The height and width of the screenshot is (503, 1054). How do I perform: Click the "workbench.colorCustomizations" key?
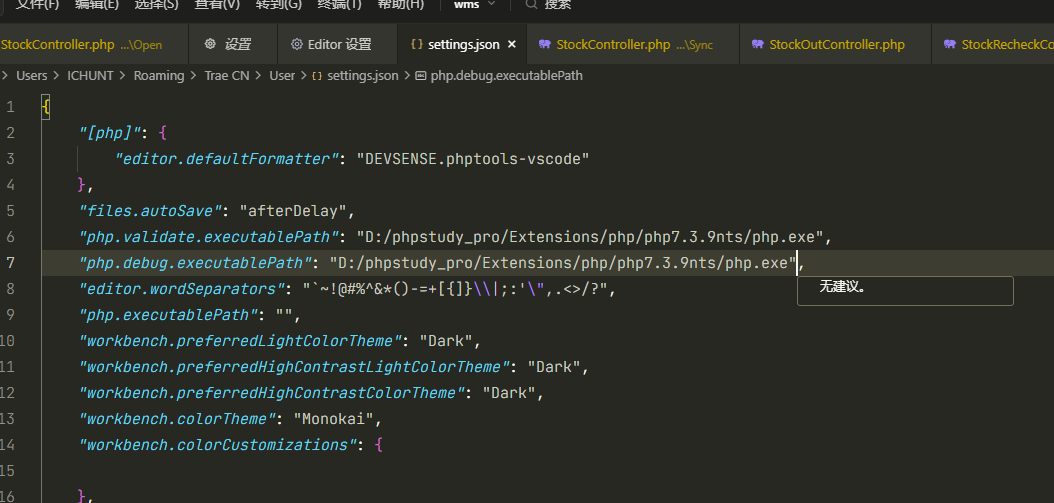pos(218,445)
